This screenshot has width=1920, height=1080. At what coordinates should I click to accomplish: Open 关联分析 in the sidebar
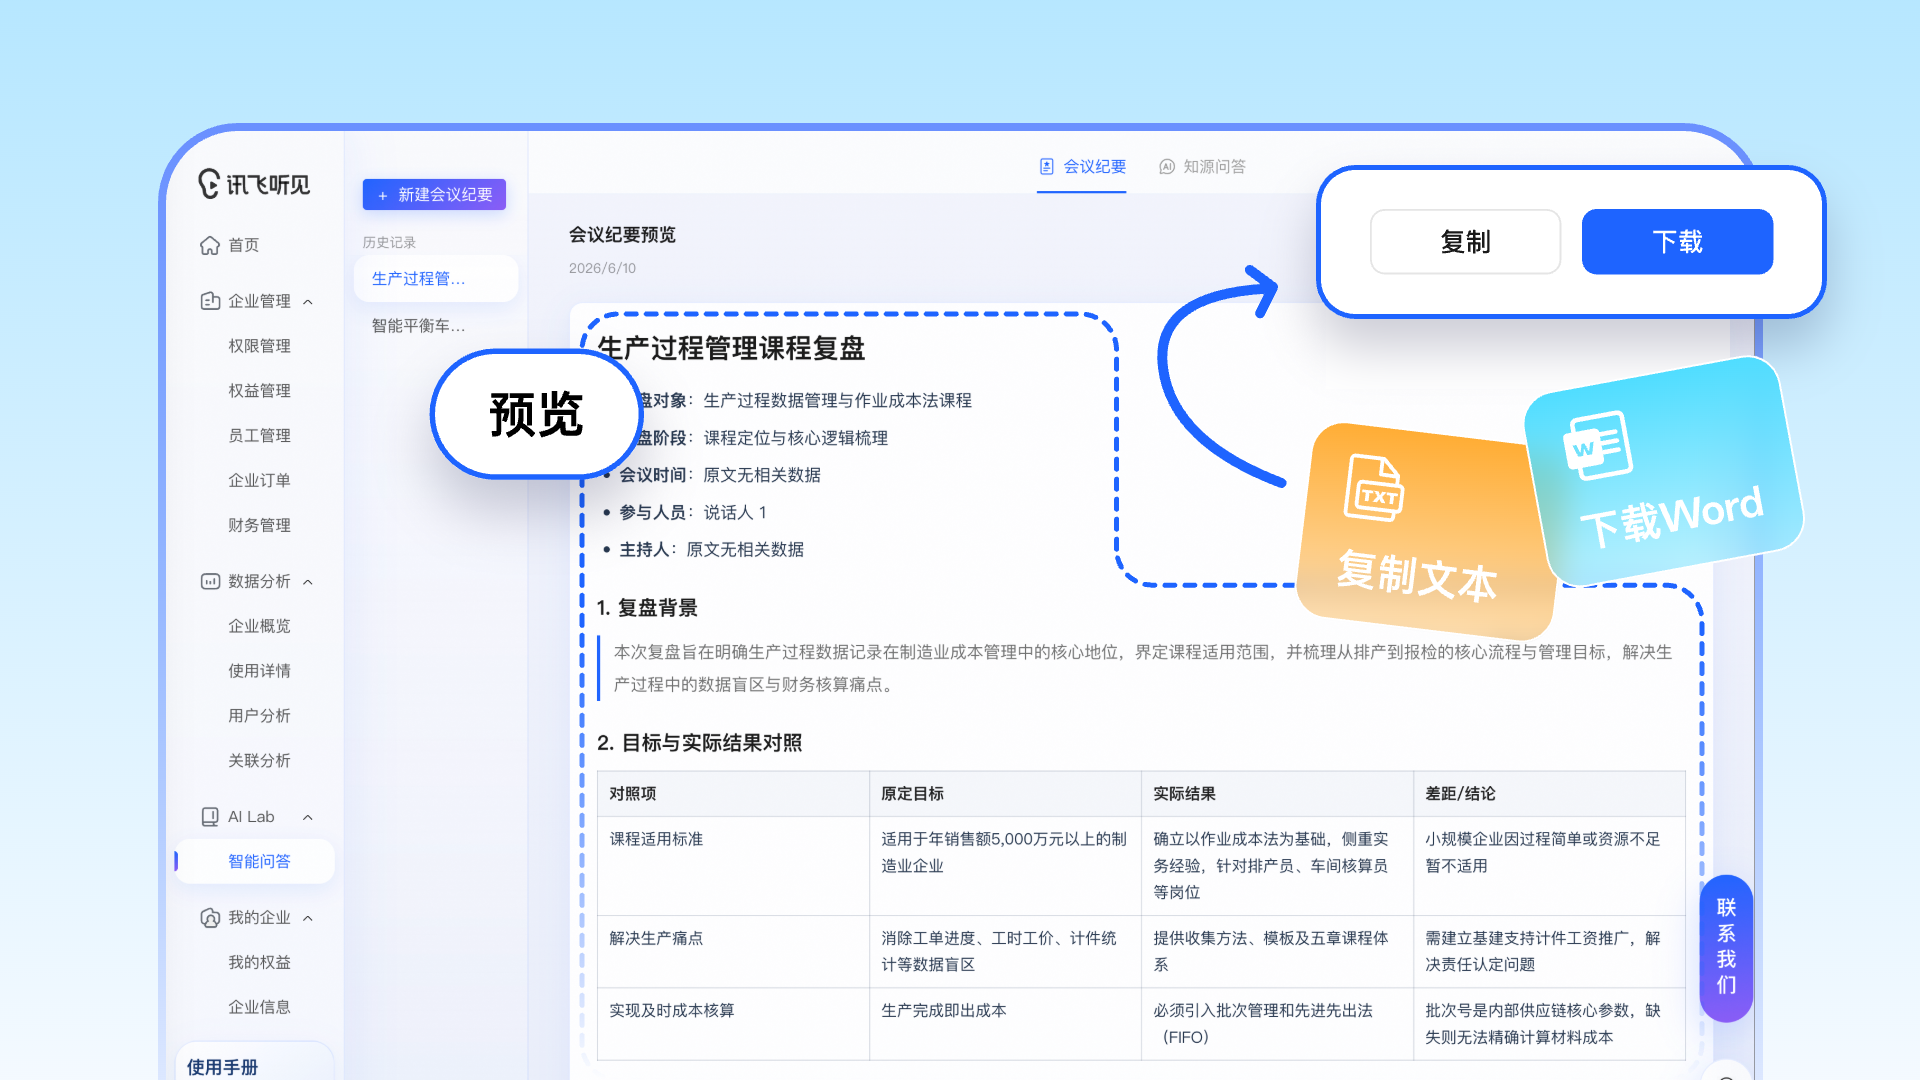[259, 761]
